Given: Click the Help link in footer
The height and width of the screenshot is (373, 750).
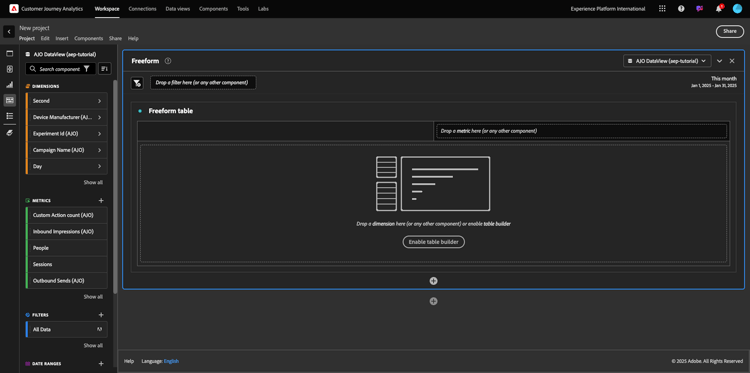Looking at the screenshot, I should (x=129, y=361).
